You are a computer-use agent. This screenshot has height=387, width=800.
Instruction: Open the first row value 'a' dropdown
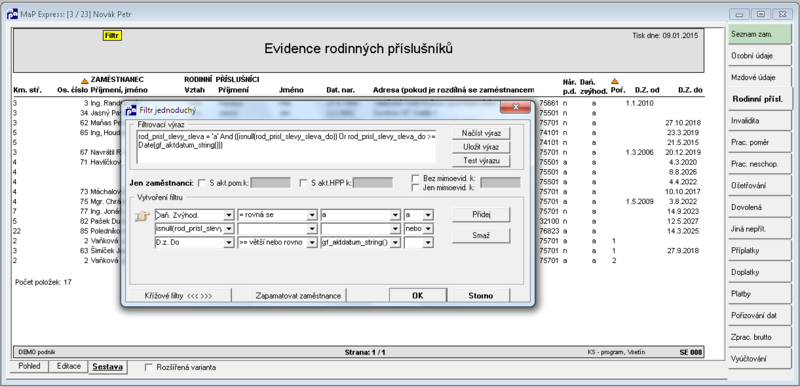click(x=394, y=216)
